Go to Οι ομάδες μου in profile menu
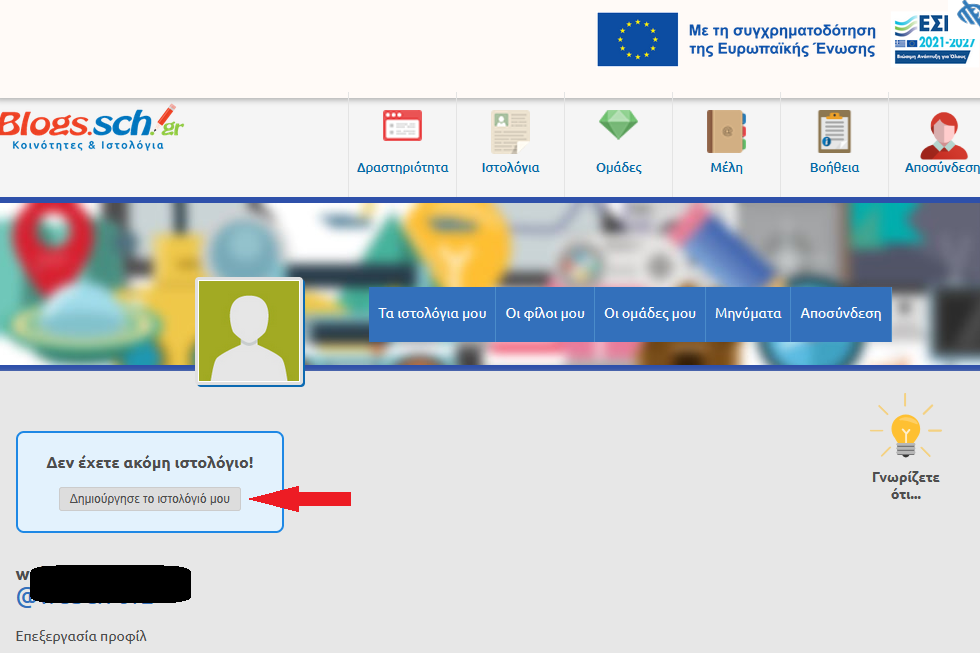Viewport: 980px width, 653px height. point(650,313)
